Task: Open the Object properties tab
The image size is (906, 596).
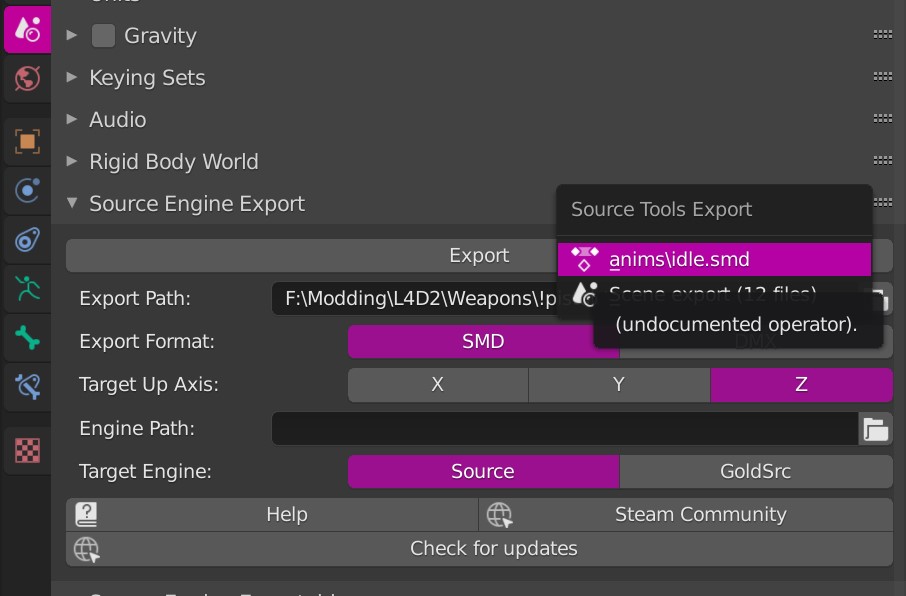Action: tap(27, 141)
